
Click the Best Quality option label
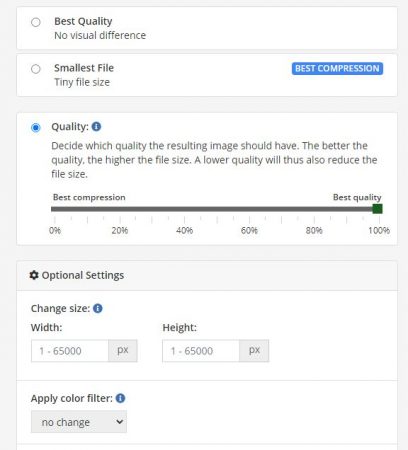coord(83,21)
